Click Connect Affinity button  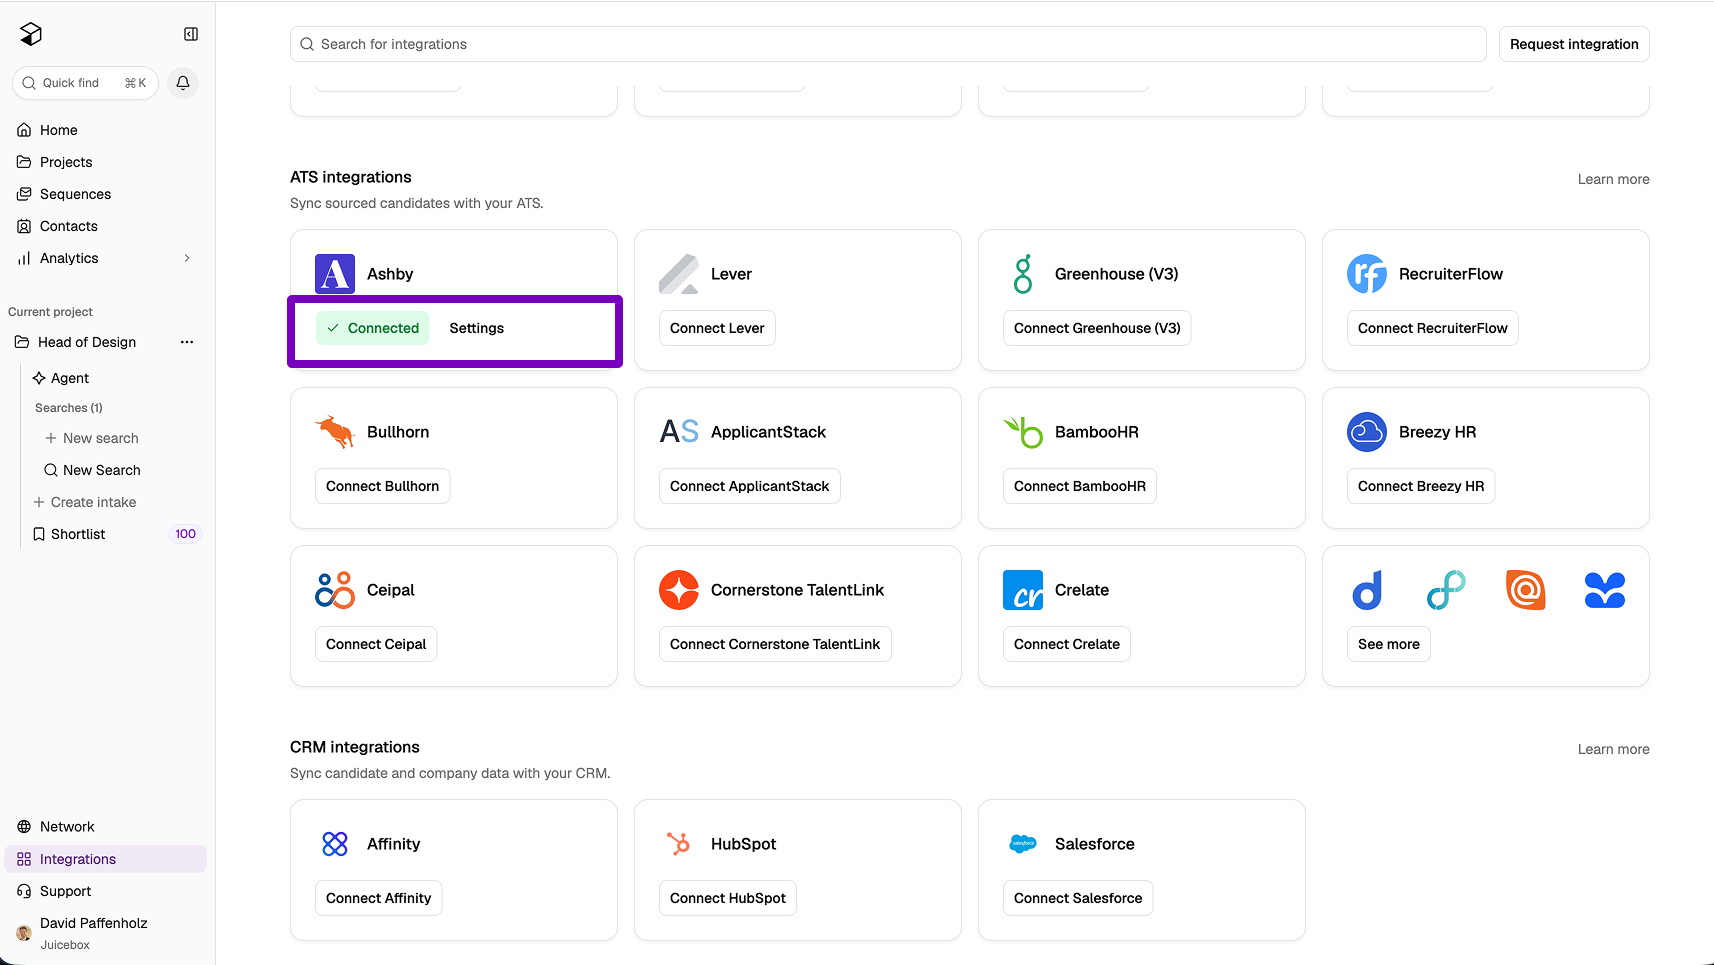point(379,898)
